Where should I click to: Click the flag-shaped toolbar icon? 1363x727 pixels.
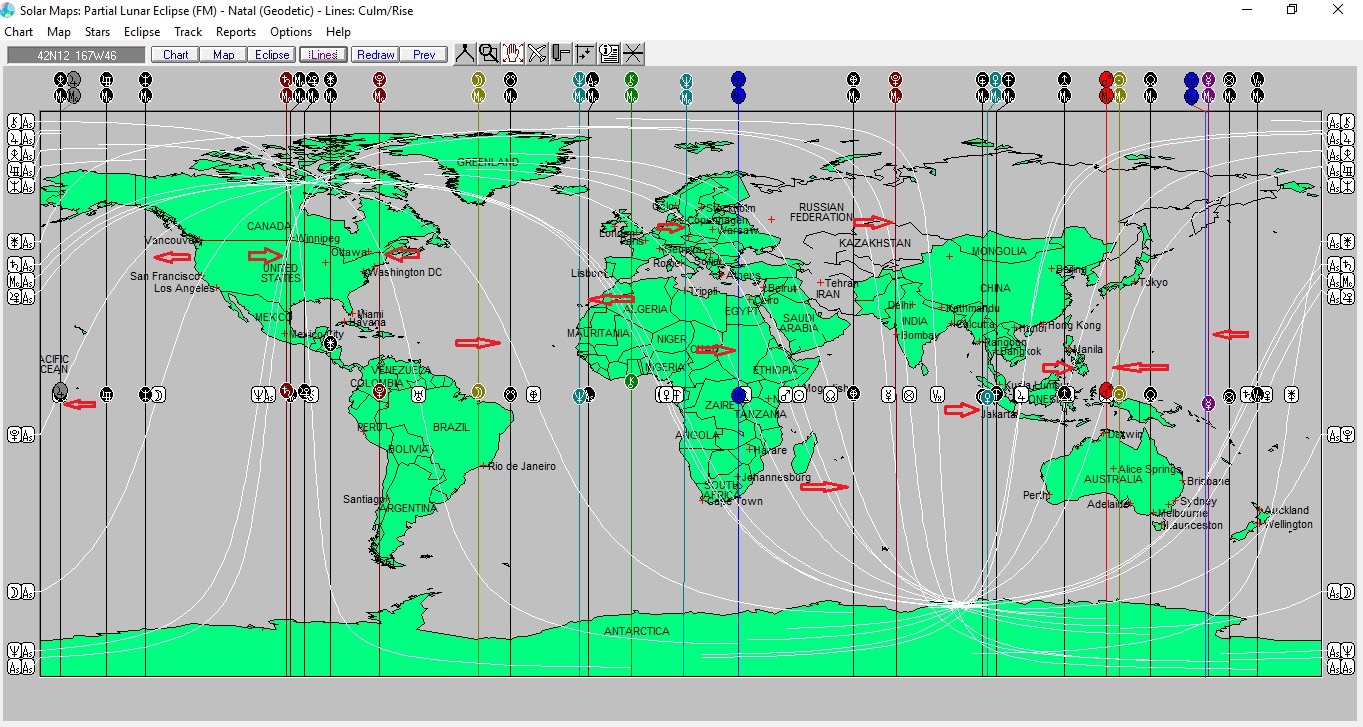click(x=561, y=54)
